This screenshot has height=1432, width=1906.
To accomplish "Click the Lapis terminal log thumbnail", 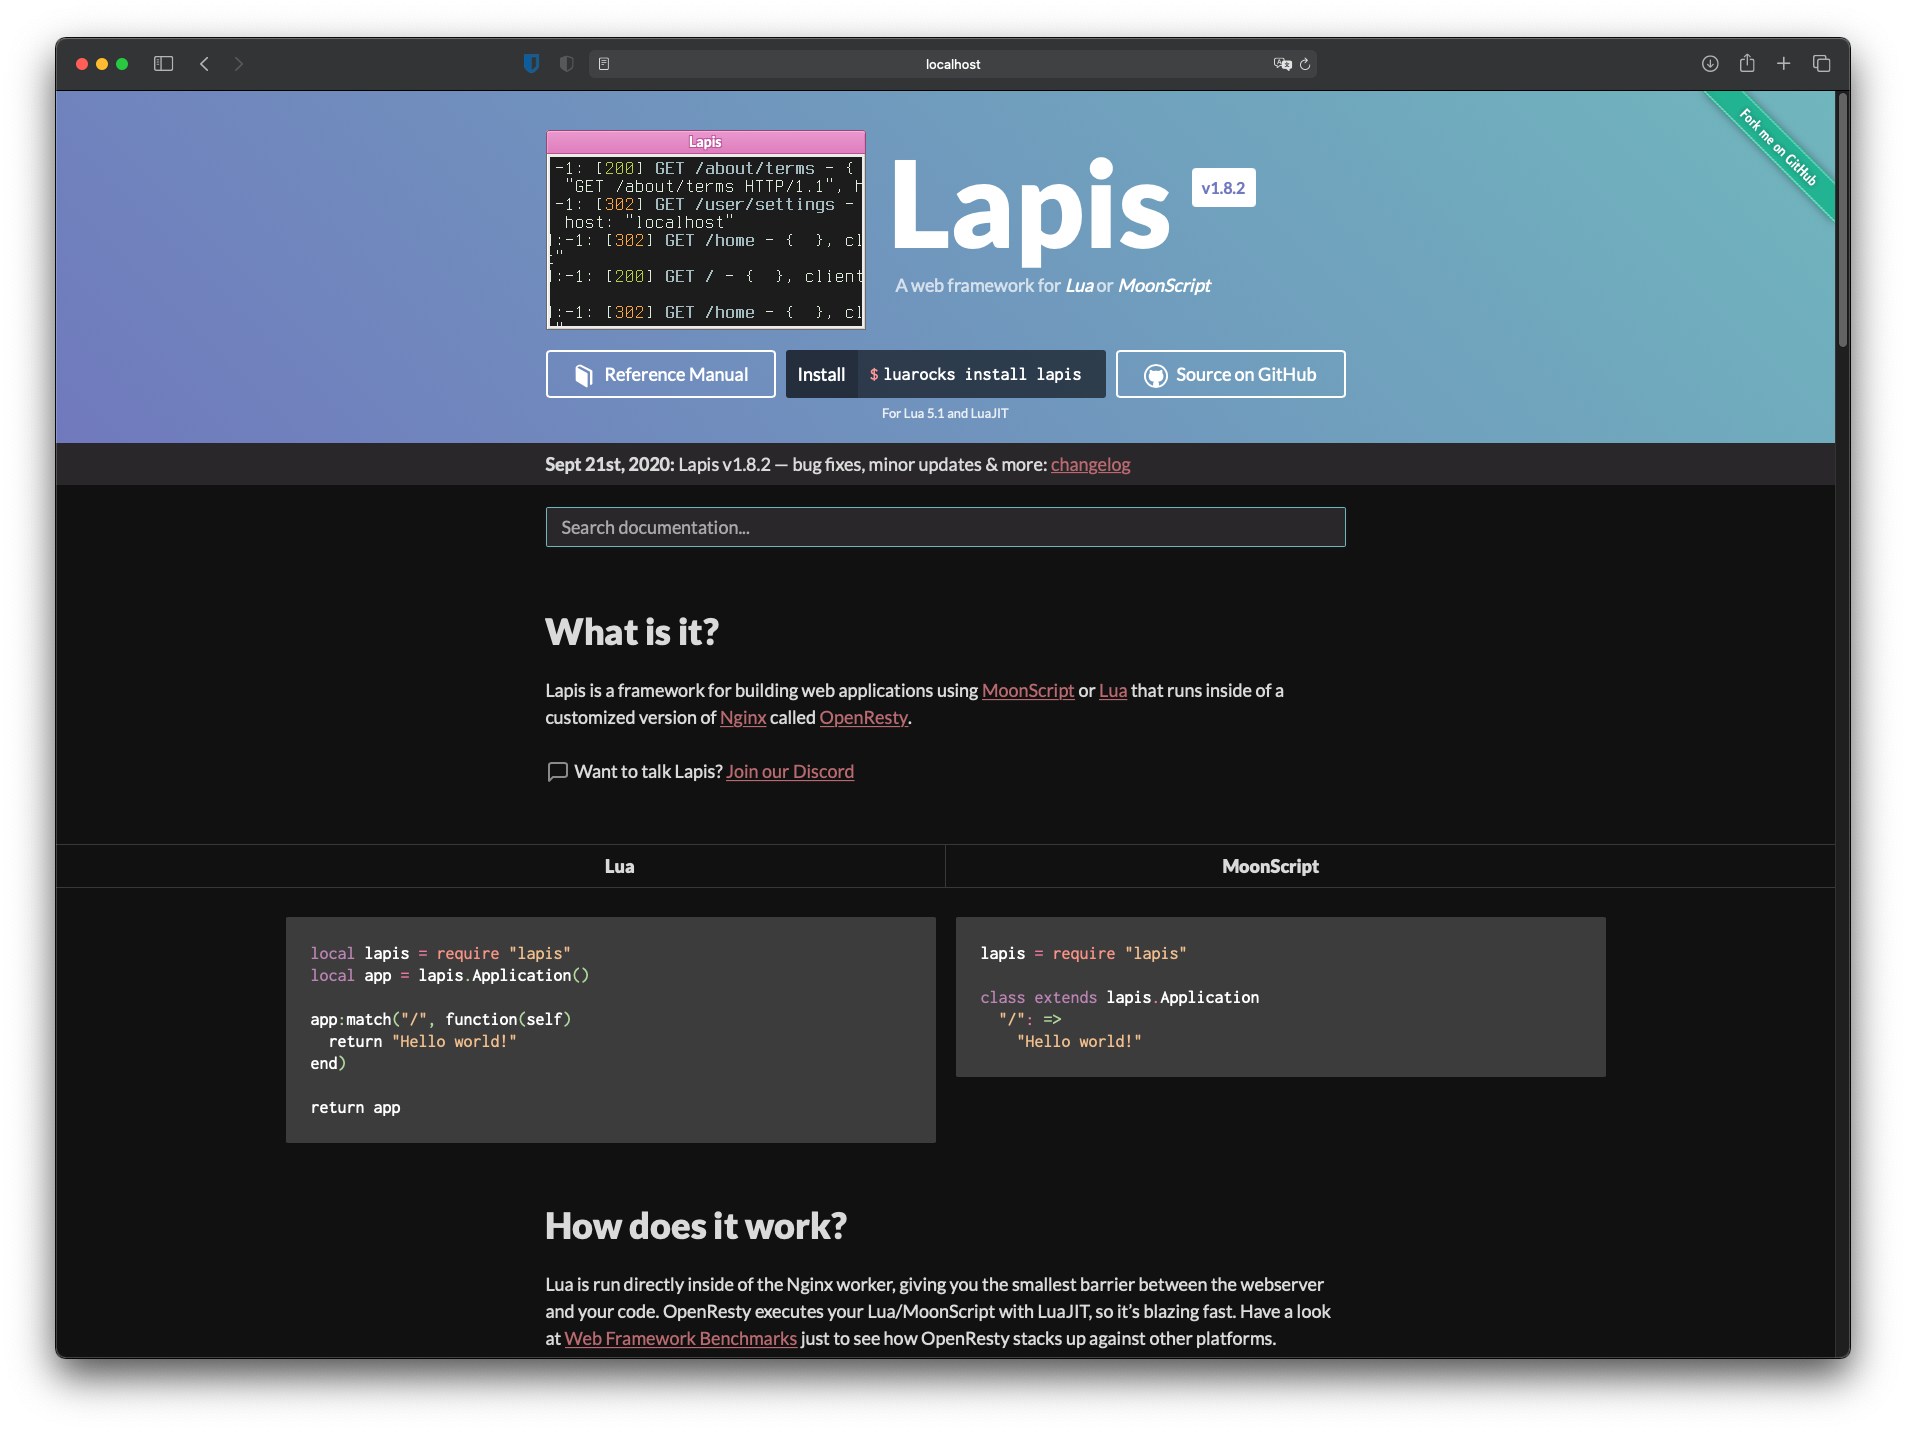I will tap(705, 229).
